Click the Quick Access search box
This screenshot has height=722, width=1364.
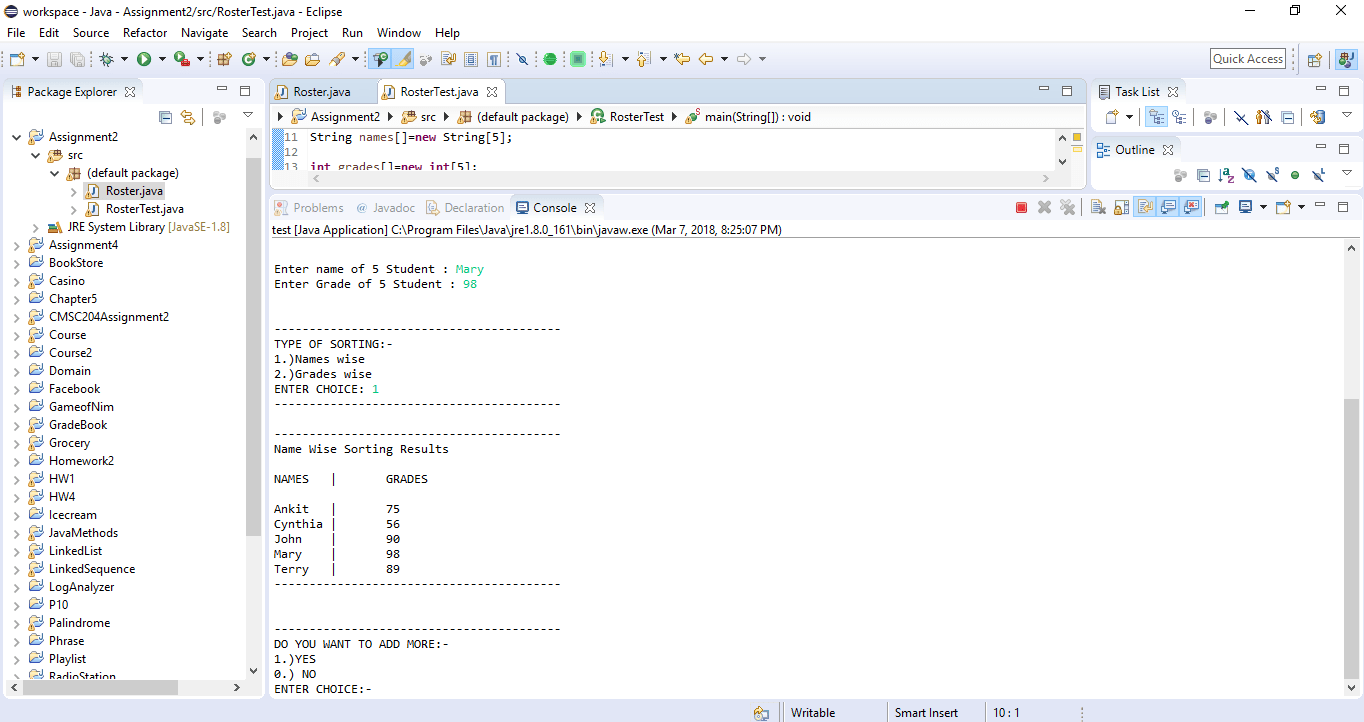point(1248,59)
